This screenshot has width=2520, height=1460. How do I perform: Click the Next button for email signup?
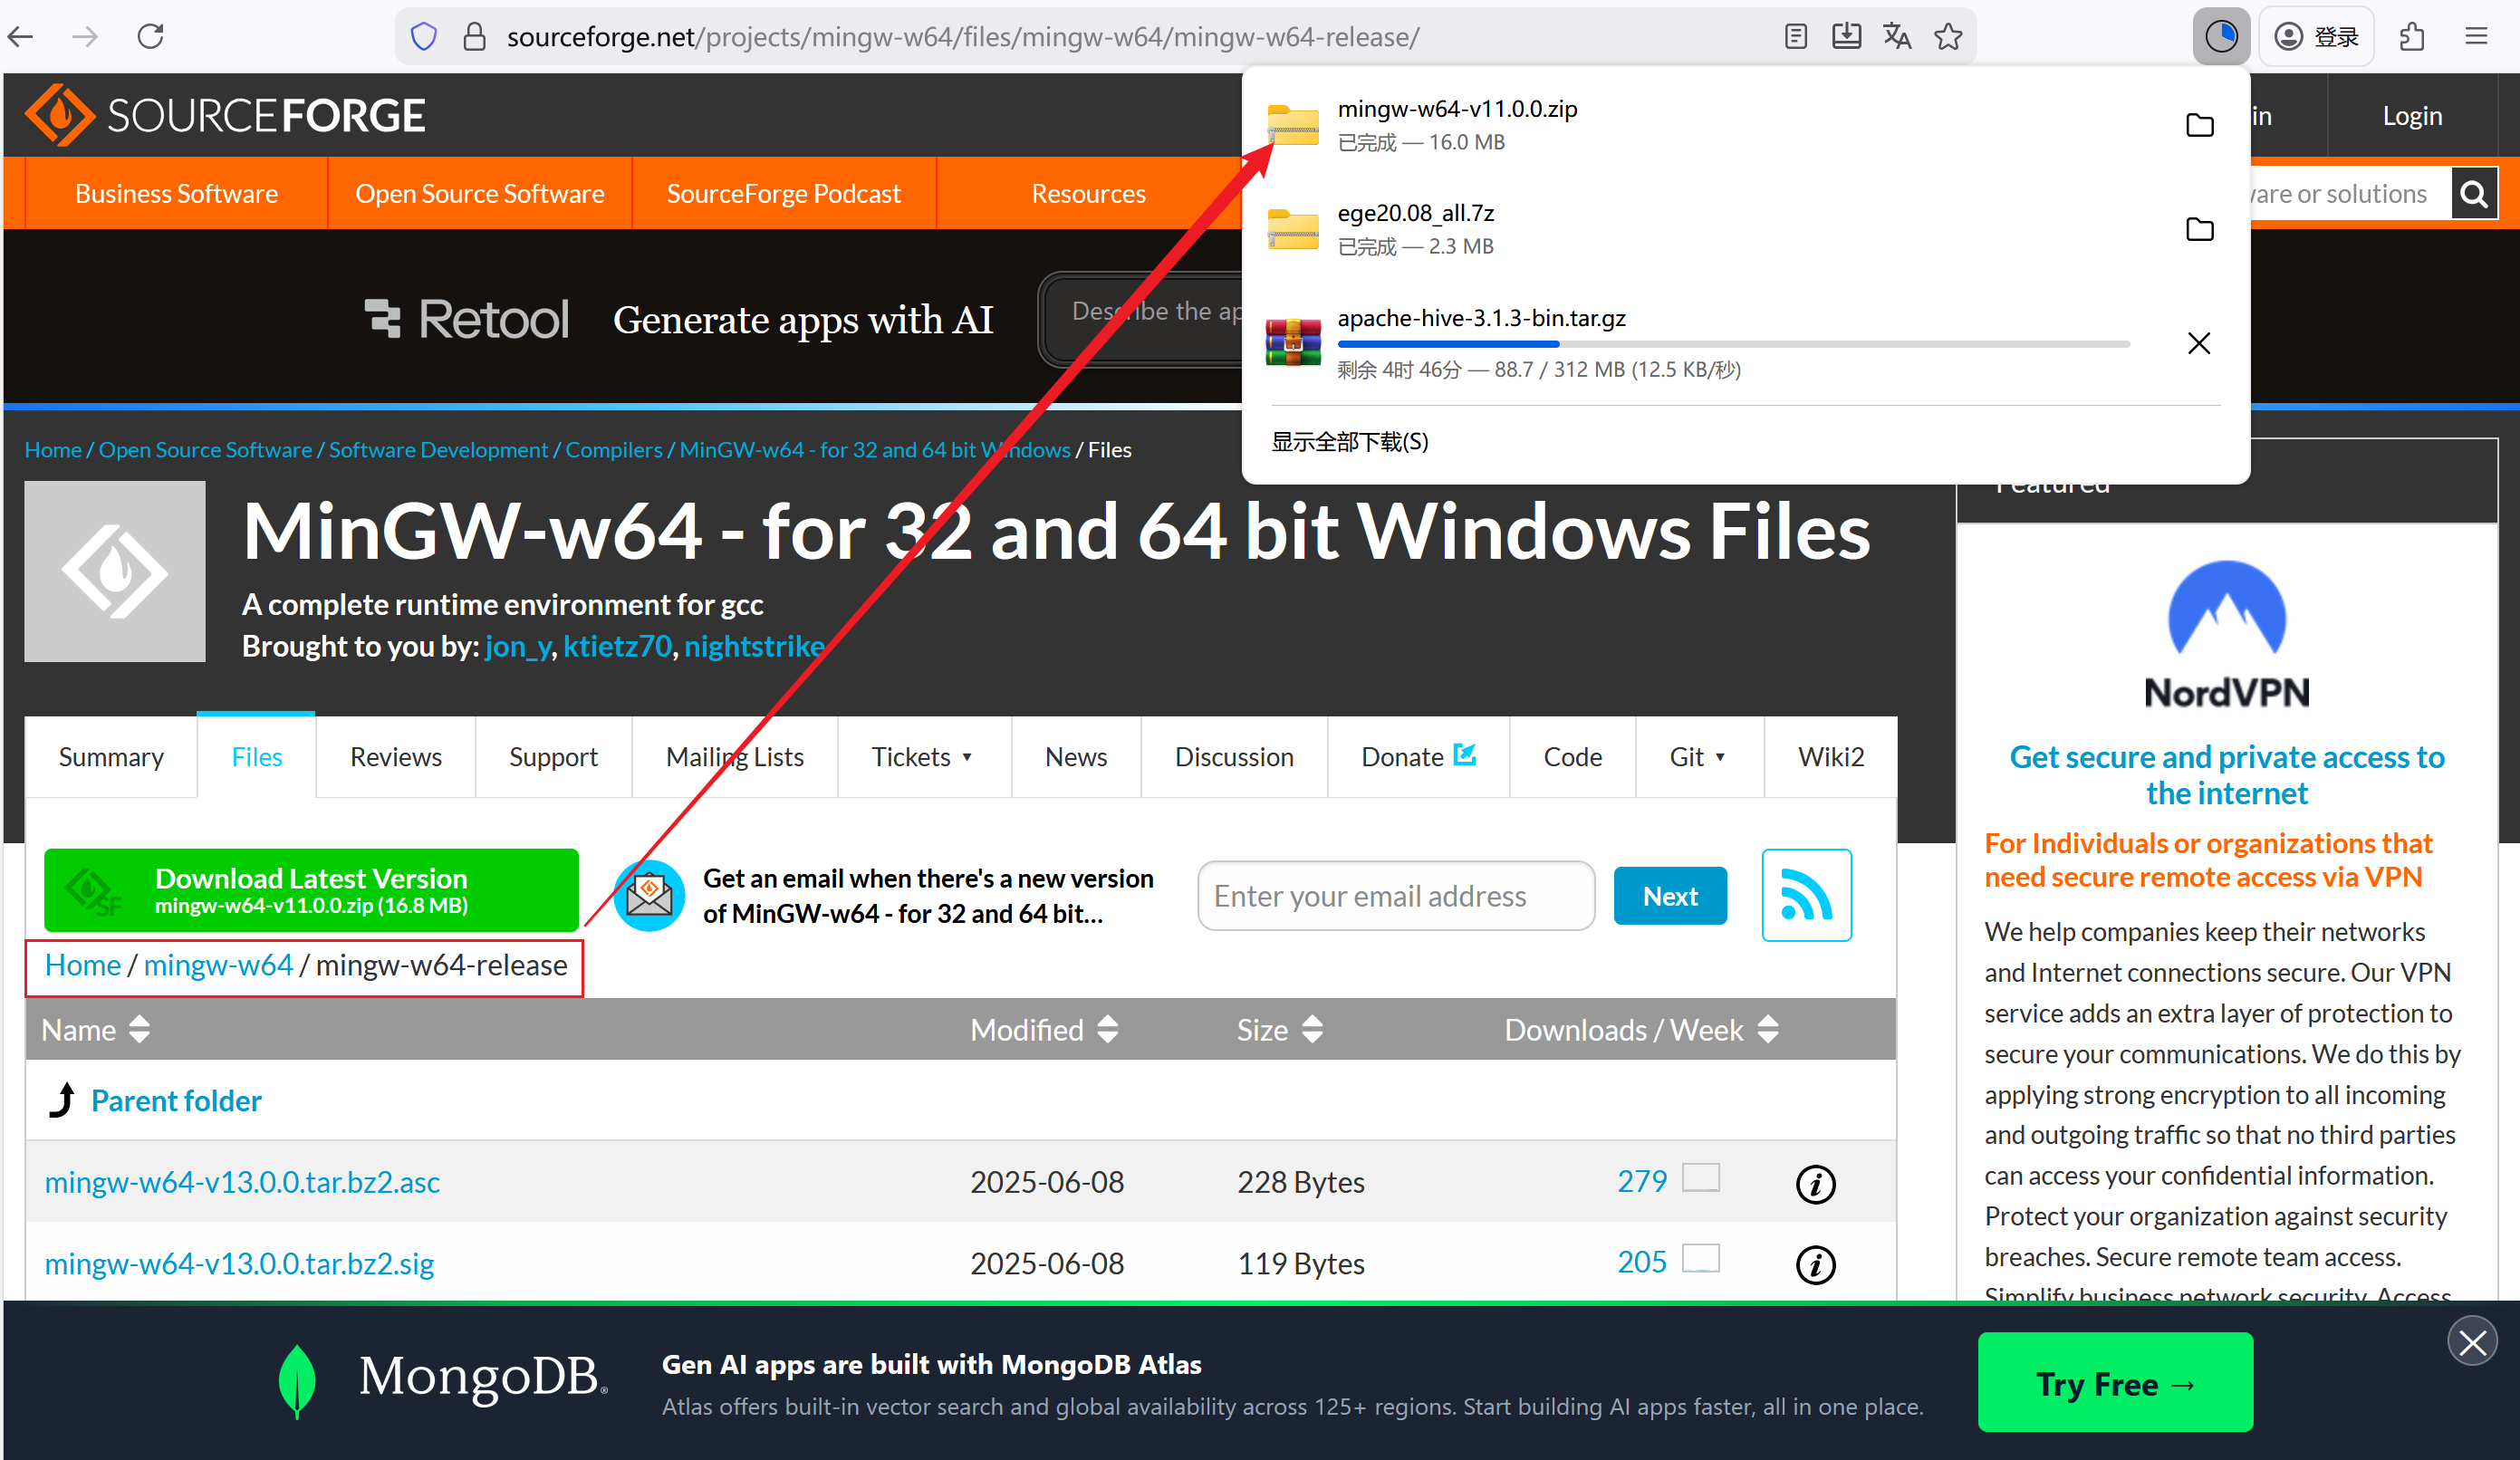tap(1669, 896)
